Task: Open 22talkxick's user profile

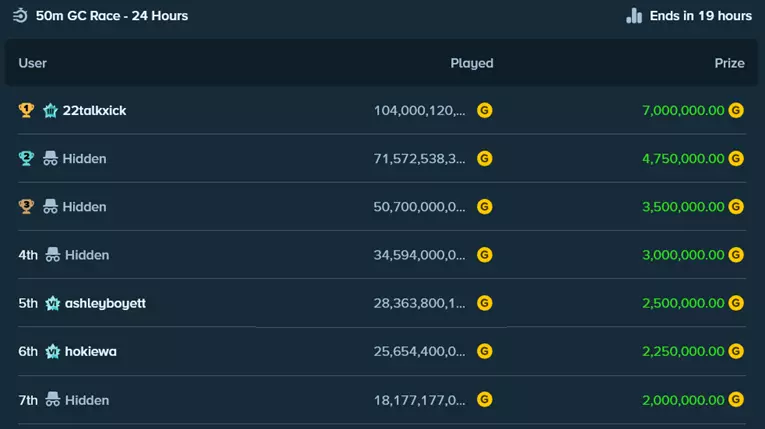Action: click(94, 111)
